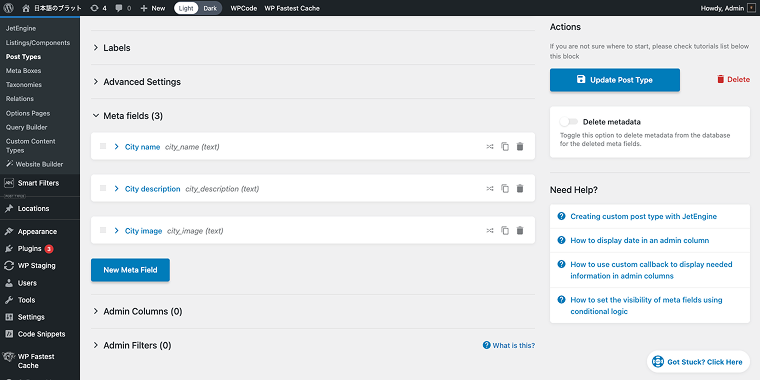Open Options Pages submenu item
The height and width of the screenshot is (380, 760).
point(28,113)
